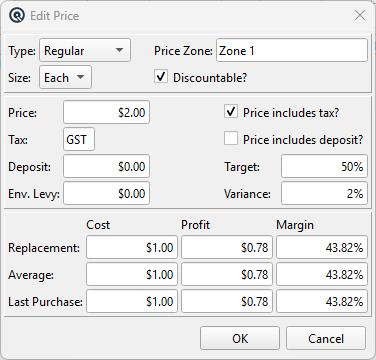Click the Price field showing $2.00

pyautogui.click(x=106, y=112)
